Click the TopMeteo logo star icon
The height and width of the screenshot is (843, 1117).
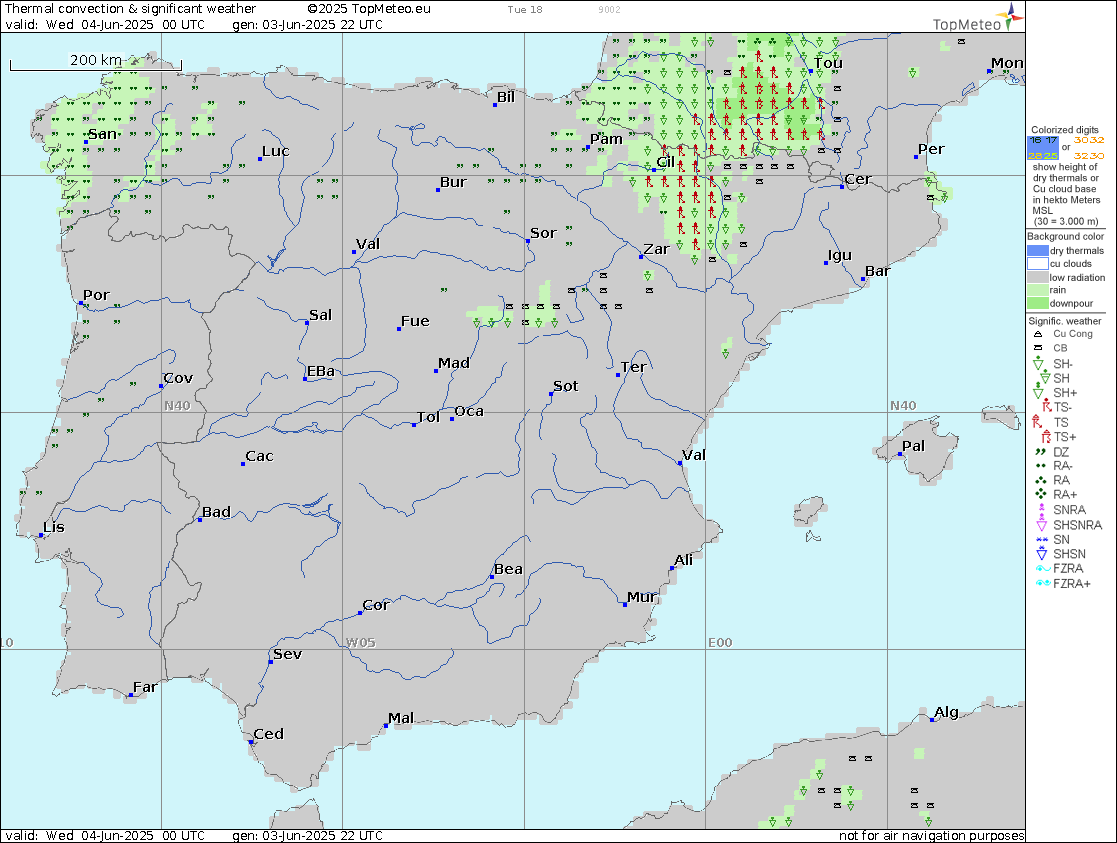click(1010, 16)
